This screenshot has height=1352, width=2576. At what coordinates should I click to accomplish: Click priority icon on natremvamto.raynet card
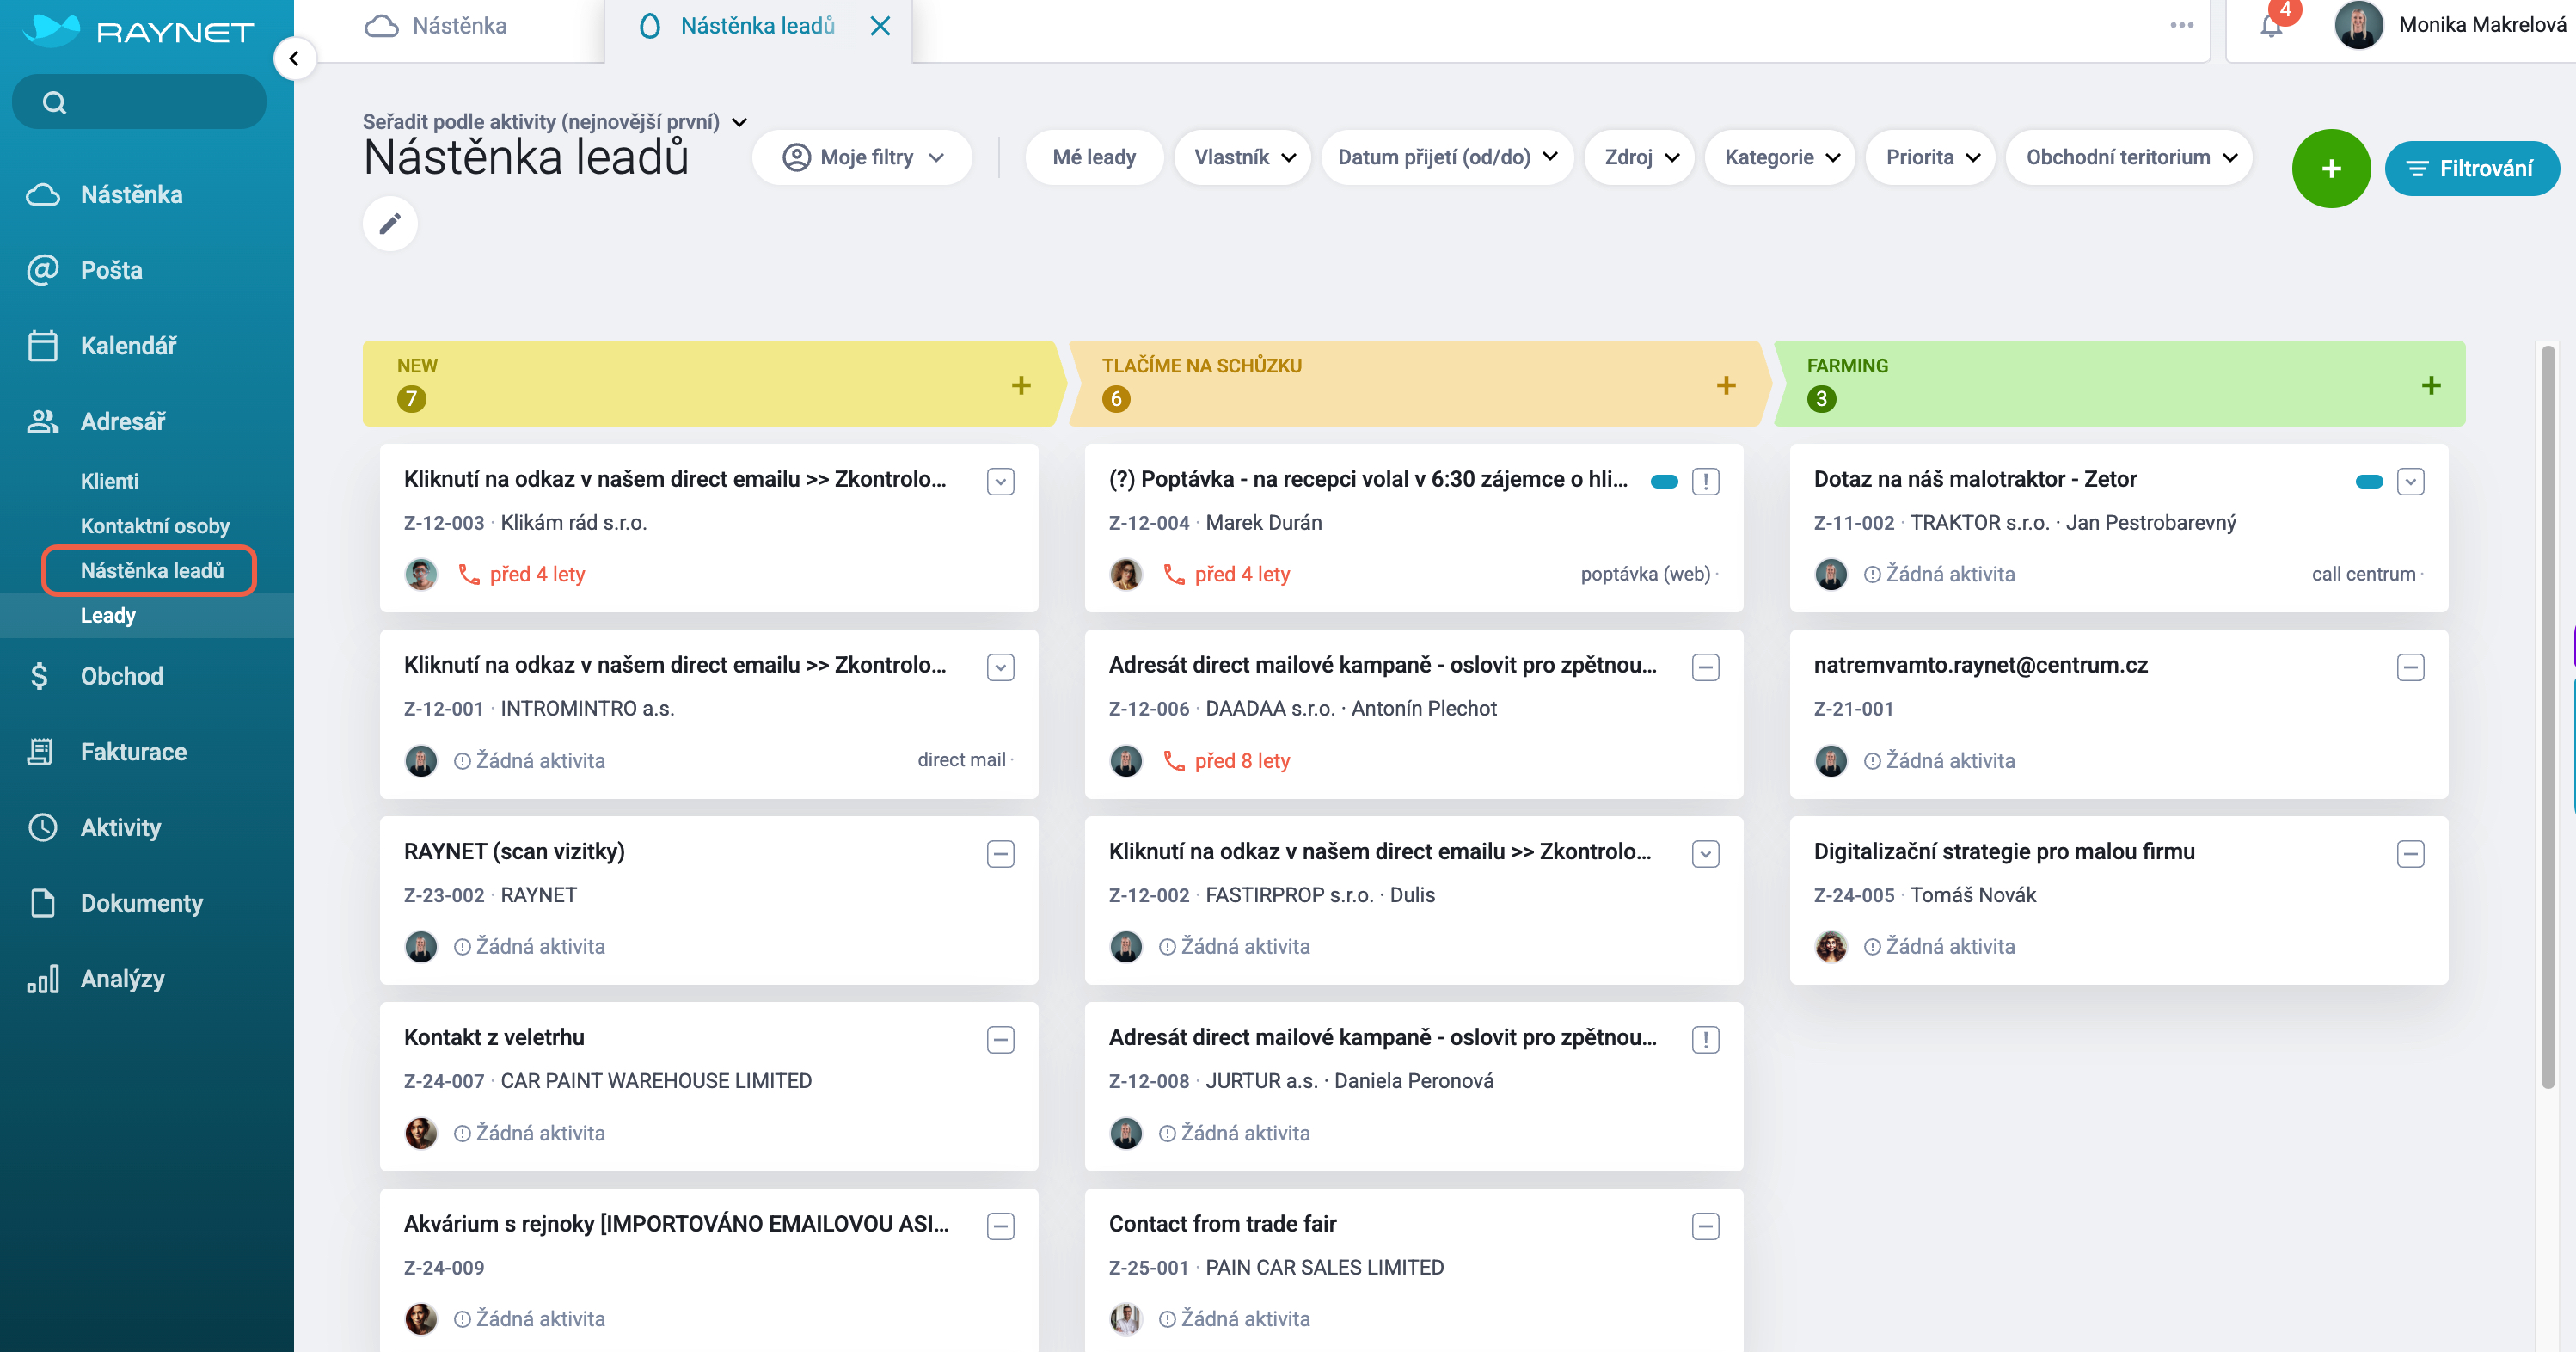click(x=2411, y=668)
